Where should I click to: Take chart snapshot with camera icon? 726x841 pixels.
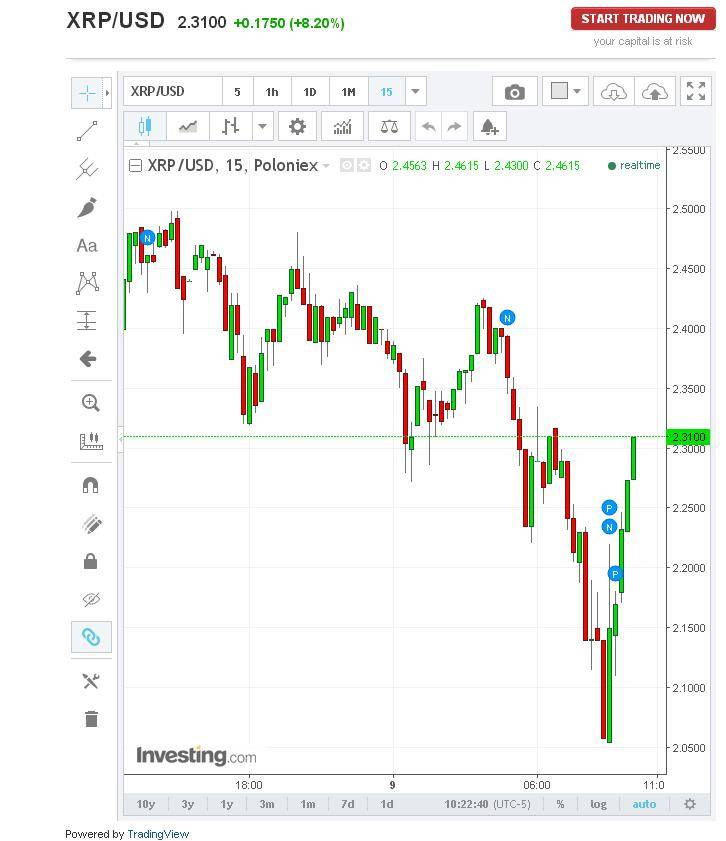point(515,92)
